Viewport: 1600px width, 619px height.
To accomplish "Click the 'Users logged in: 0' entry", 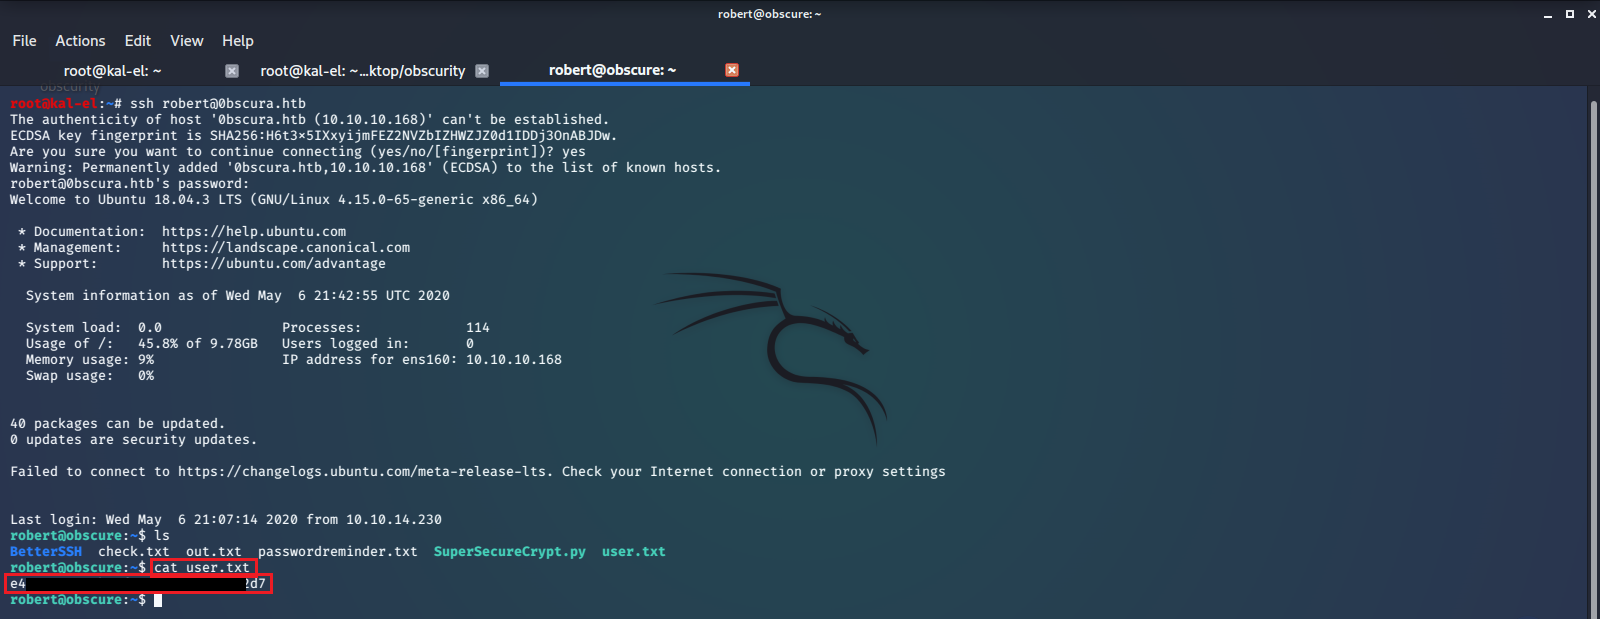I will point(378,344).
